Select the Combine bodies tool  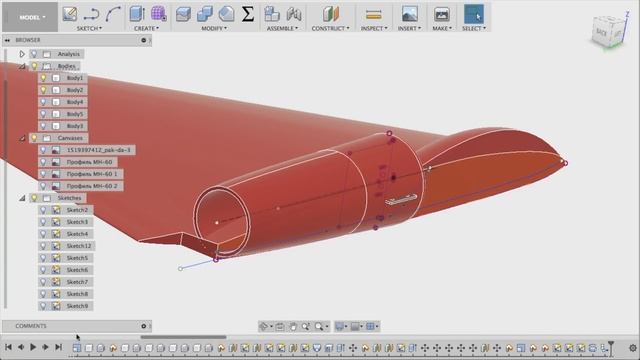point(204,15)
